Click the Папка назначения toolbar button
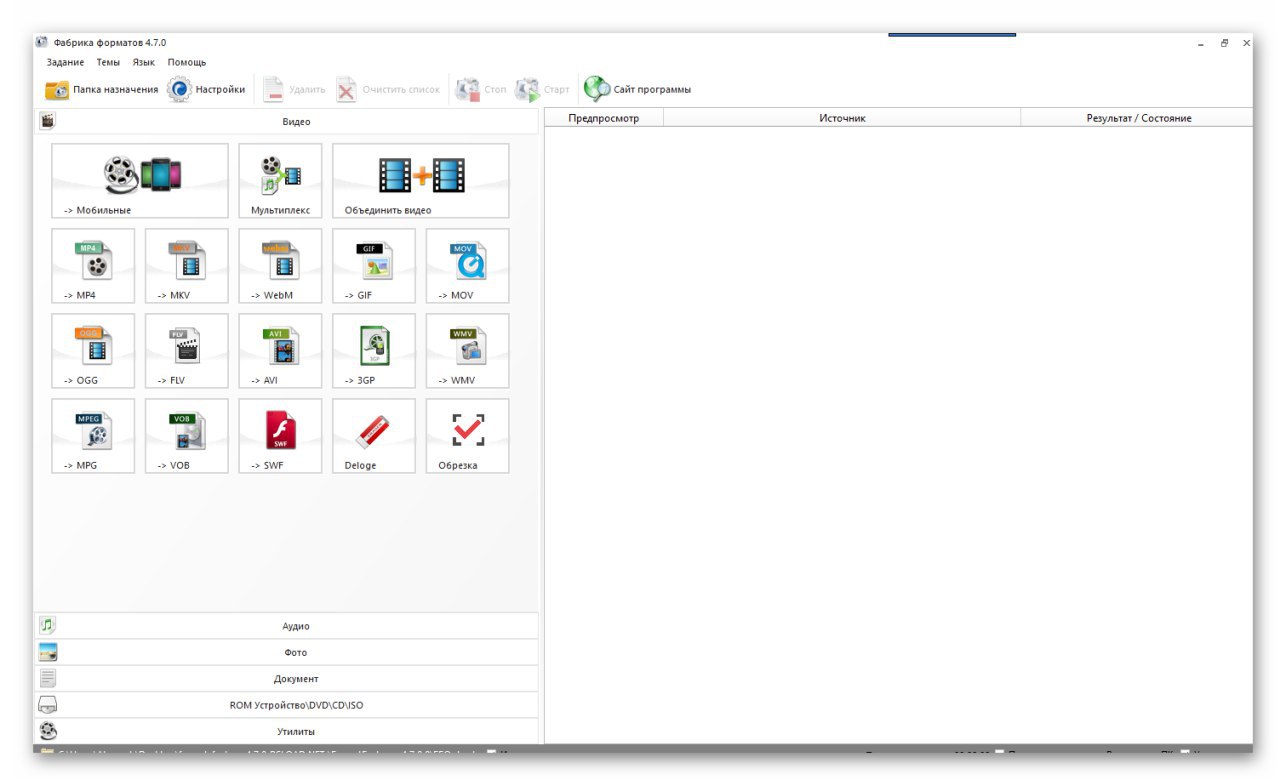This screenshot has height=780, width=1280. pos(101,90)
